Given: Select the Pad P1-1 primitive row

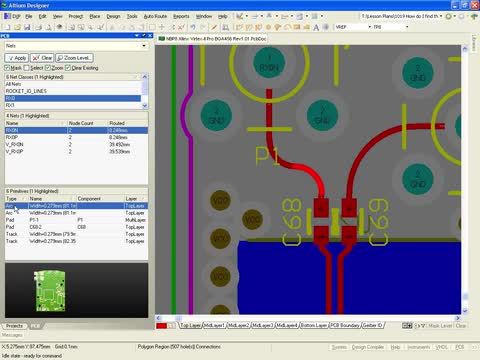Looking at the screenshot, I should [x=76, y=220].
